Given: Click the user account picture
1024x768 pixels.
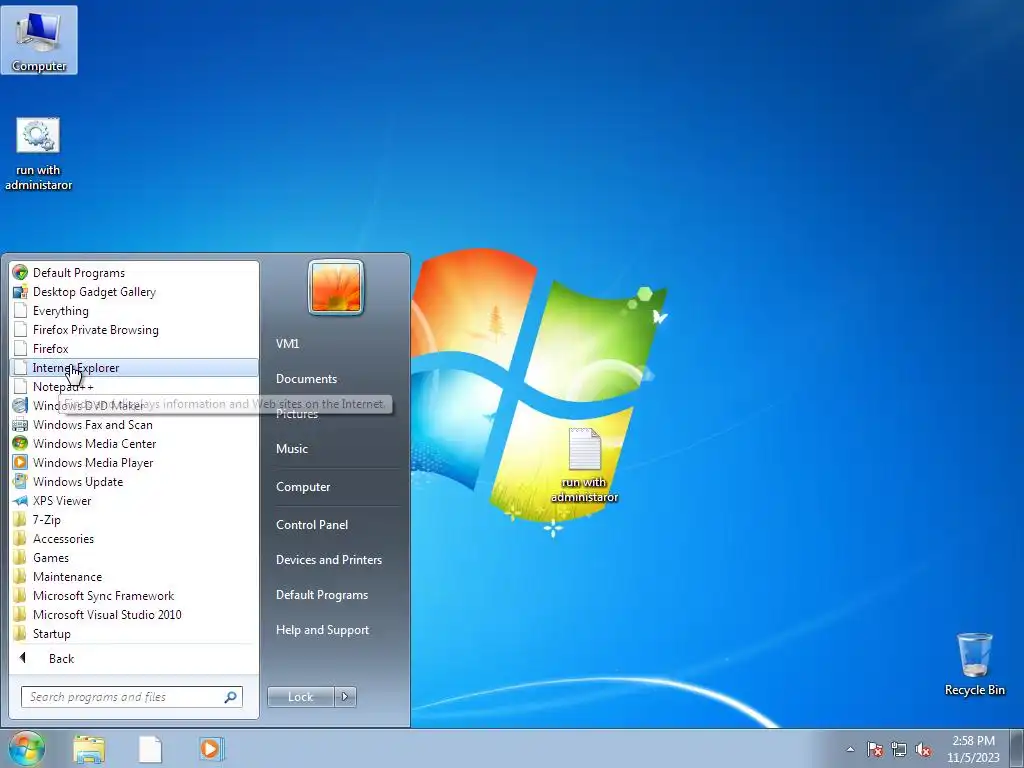Looking at the screenshot, I should click(x=336, y=287).
